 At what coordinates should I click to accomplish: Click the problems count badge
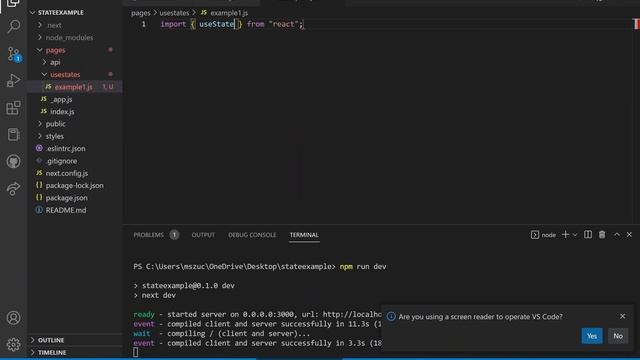tap(174, 235)
